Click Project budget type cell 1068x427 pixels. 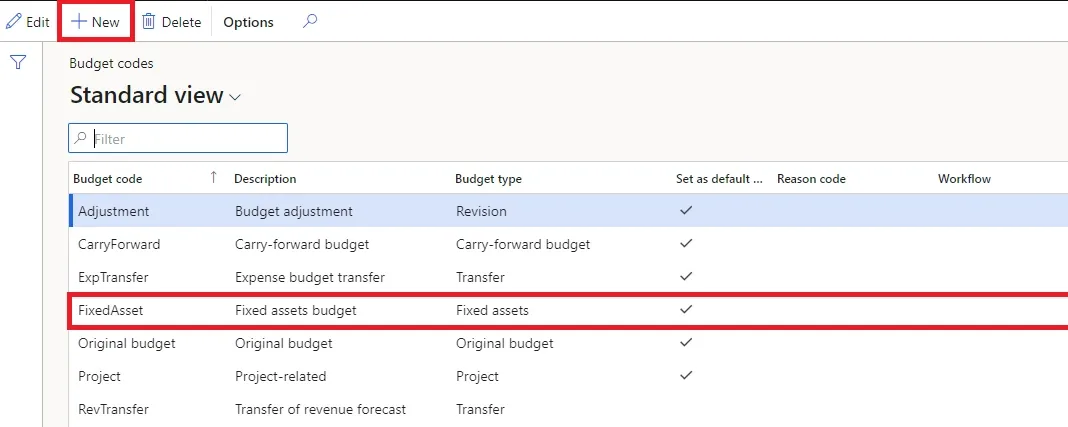pos(477,376)
